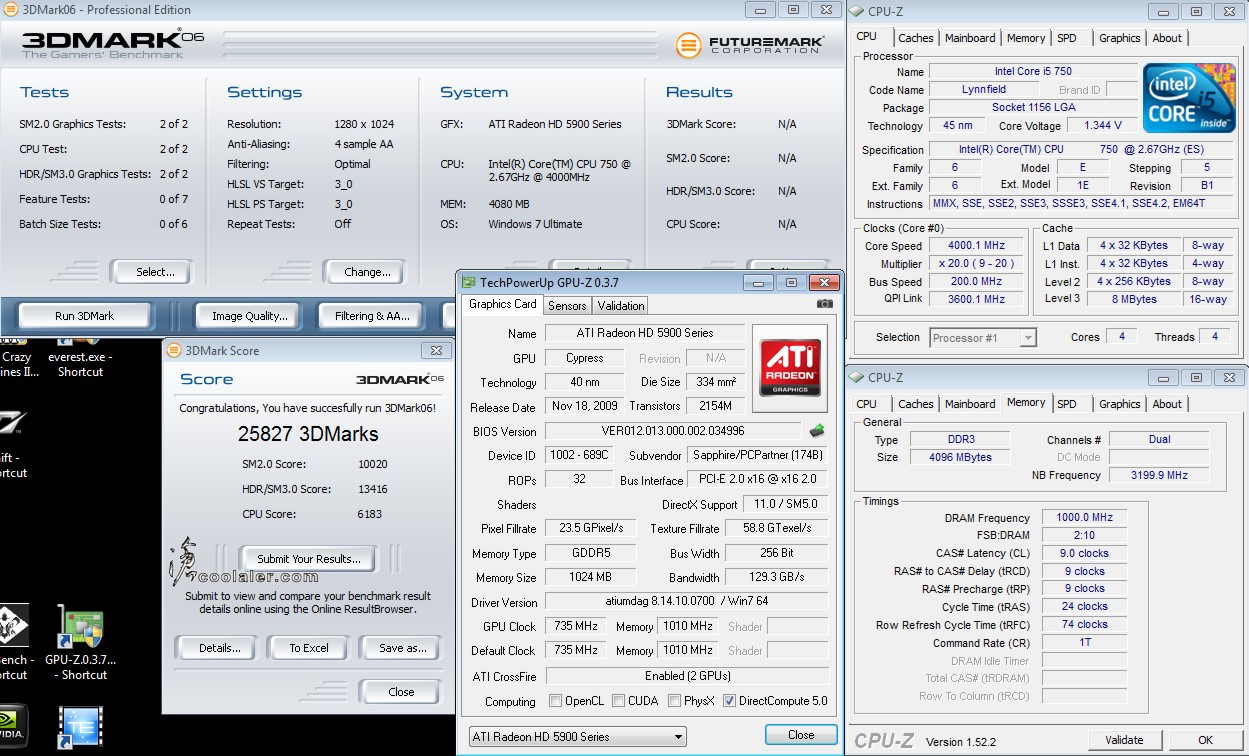
Task: Open Graphics tab in CPU-Z processor window
Action: [1119, 38]
